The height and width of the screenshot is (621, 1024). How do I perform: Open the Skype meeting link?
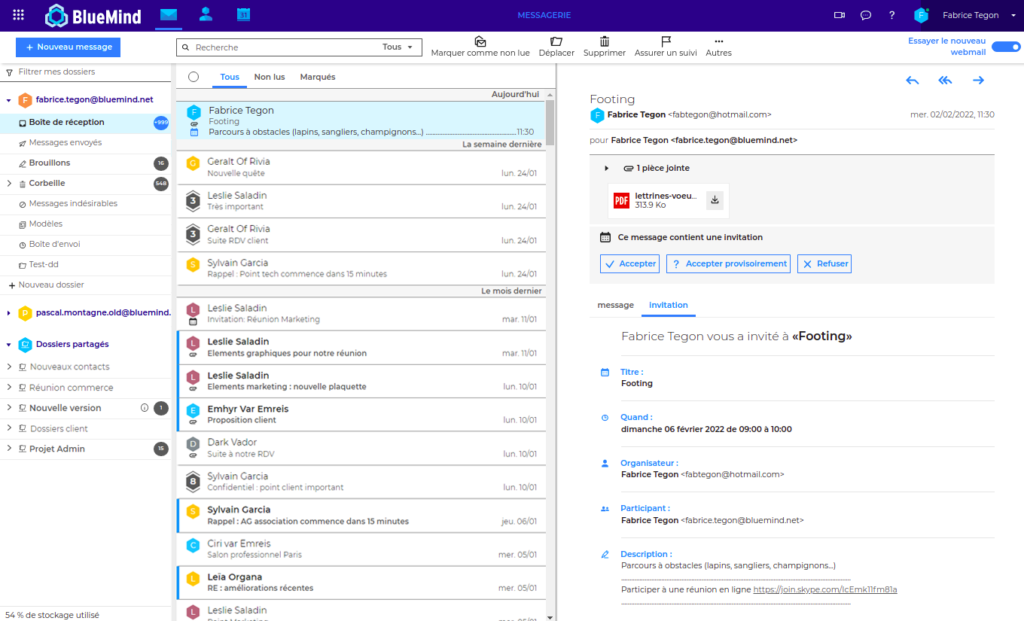pyautogui.click(x=824, y=589)
